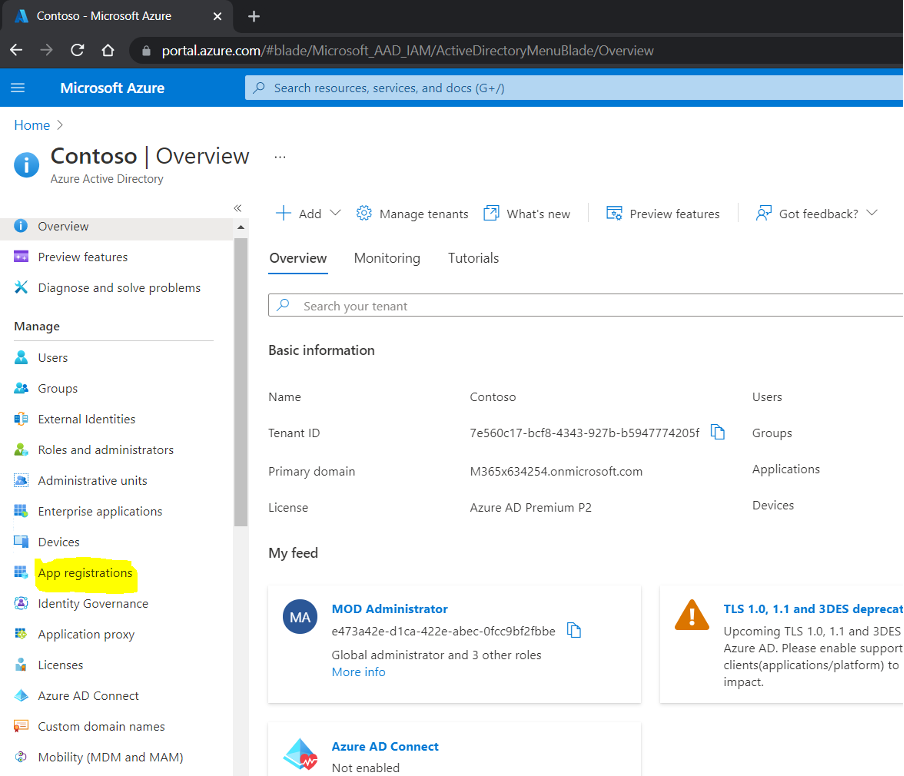Click the browser back arrow
Viewport: 904px width, 776px height.
tap(16, 50)
